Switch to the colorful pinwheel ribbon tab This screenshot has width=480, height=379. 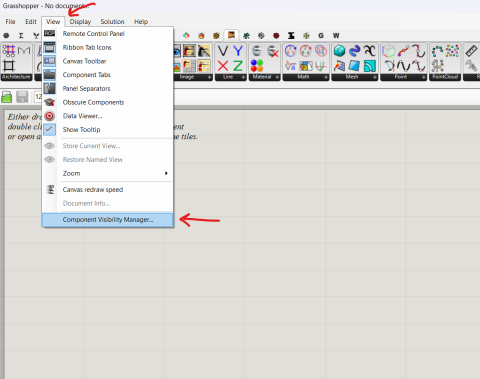point(186,35)
